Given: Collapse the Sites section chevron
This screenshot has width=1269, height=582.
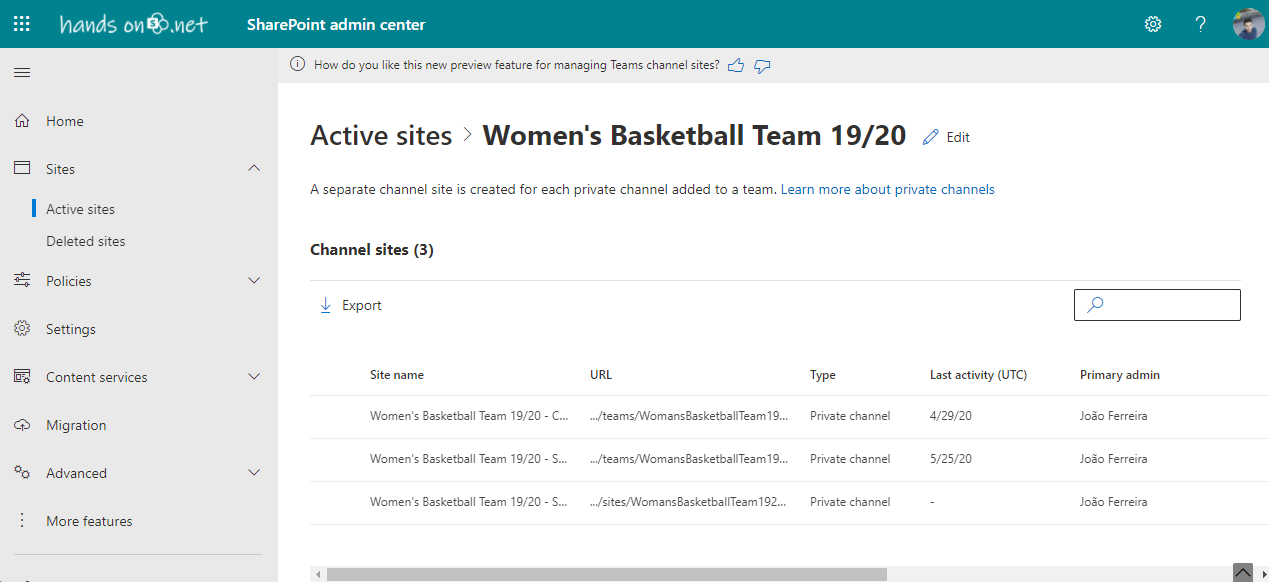Looking at the screenshot, I should coord(254,169).
